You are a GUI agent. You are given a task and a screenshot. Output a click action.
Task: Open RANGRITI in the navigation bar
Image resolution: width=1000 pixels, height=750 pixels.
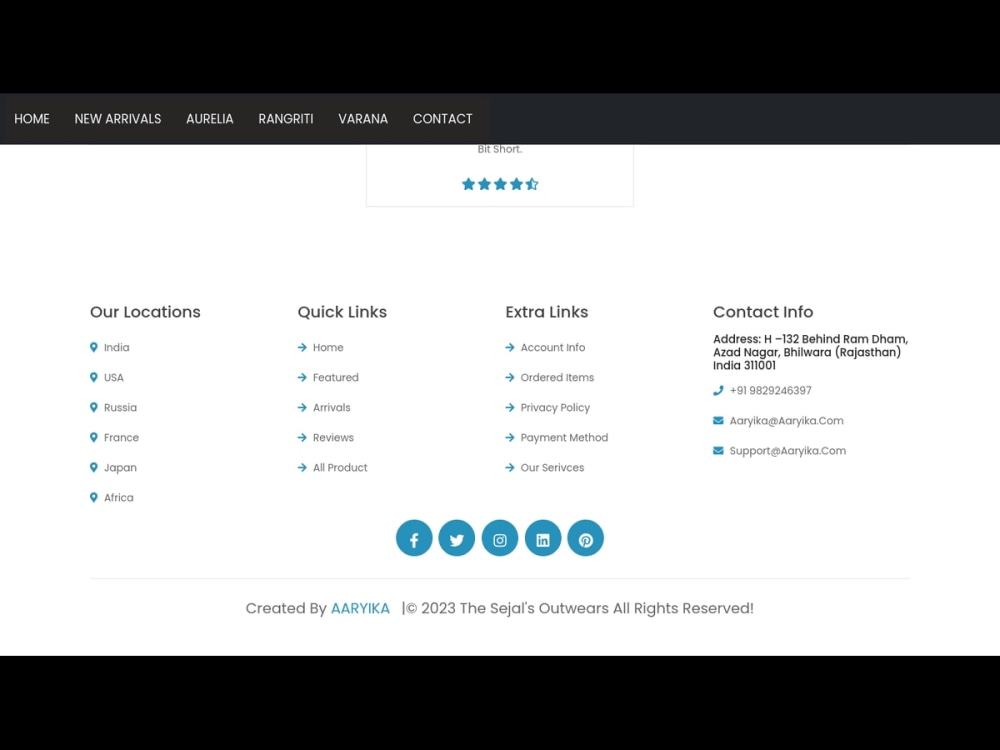(286, 119)
